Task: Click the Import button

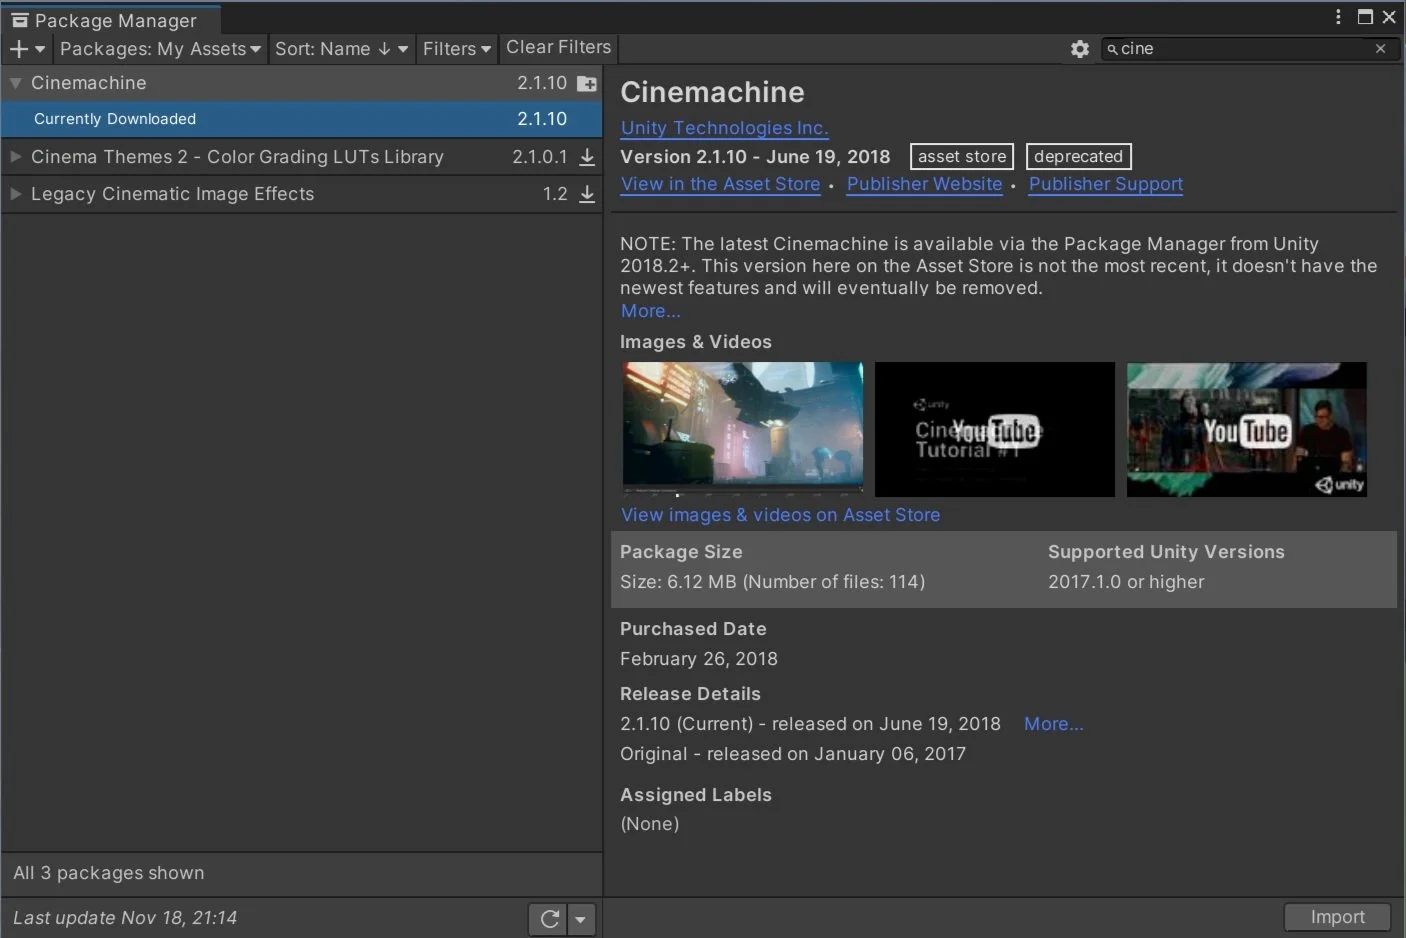Action: click(1337, 917)
